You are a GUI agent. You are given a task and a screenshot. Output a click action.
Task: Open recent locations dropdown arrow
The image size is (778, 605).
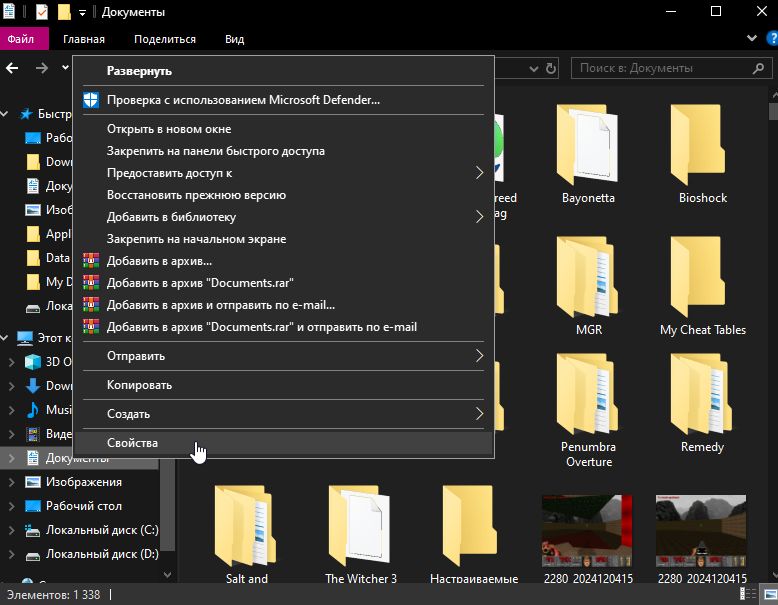65,67
